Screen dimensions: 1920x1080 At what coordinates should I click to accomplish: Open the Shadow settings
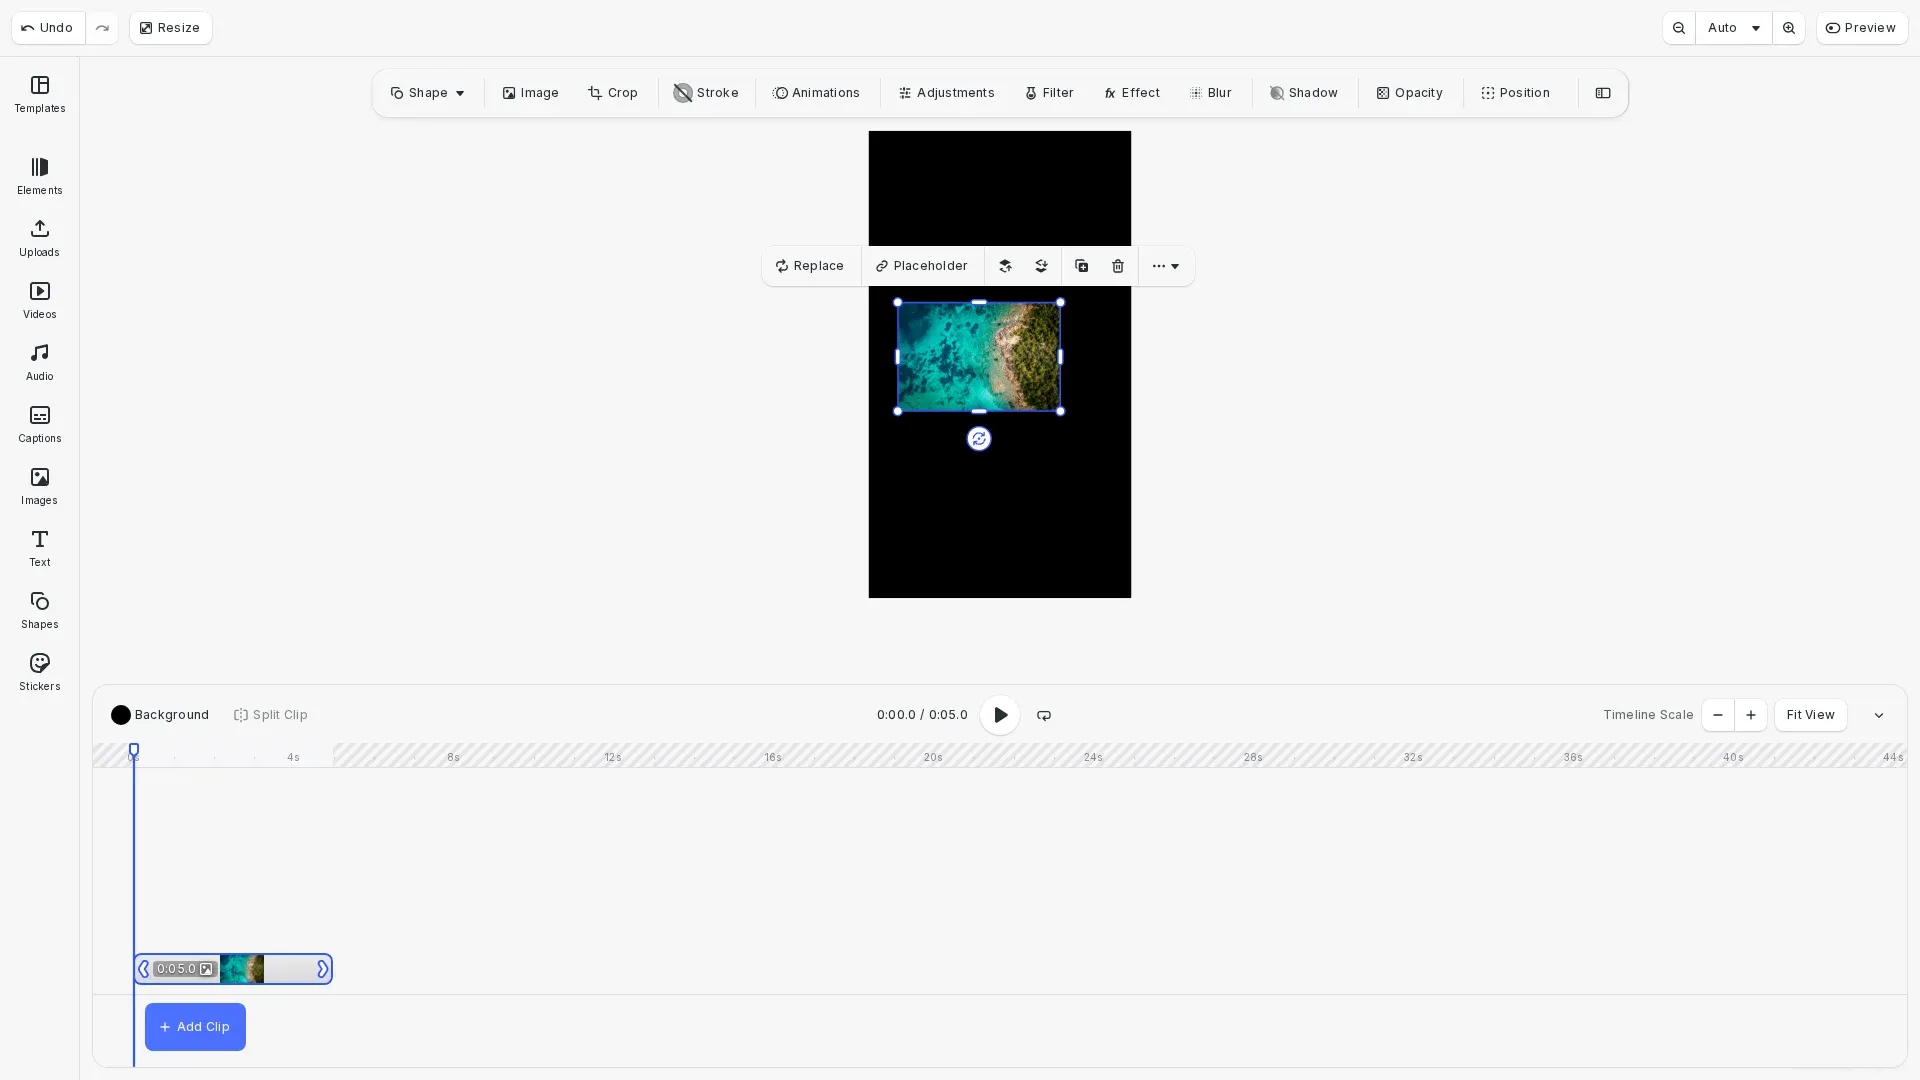click(x=1303, y=93)
